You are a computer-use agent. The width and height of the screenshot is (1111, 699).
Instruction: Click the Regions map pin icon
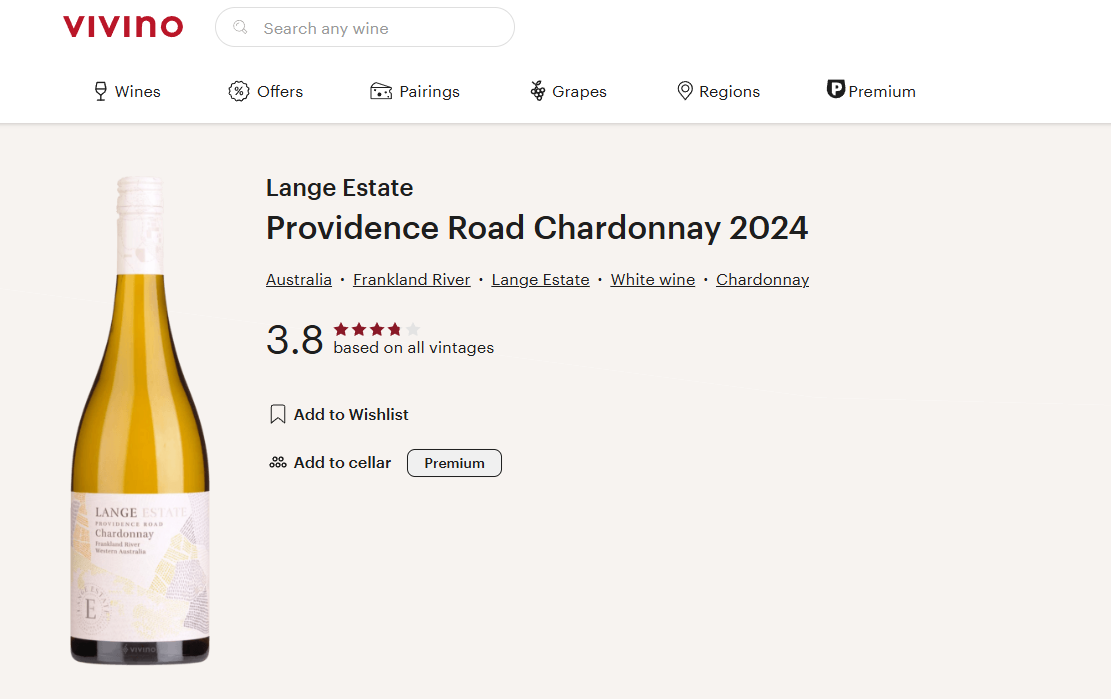(x=685, y=92)
